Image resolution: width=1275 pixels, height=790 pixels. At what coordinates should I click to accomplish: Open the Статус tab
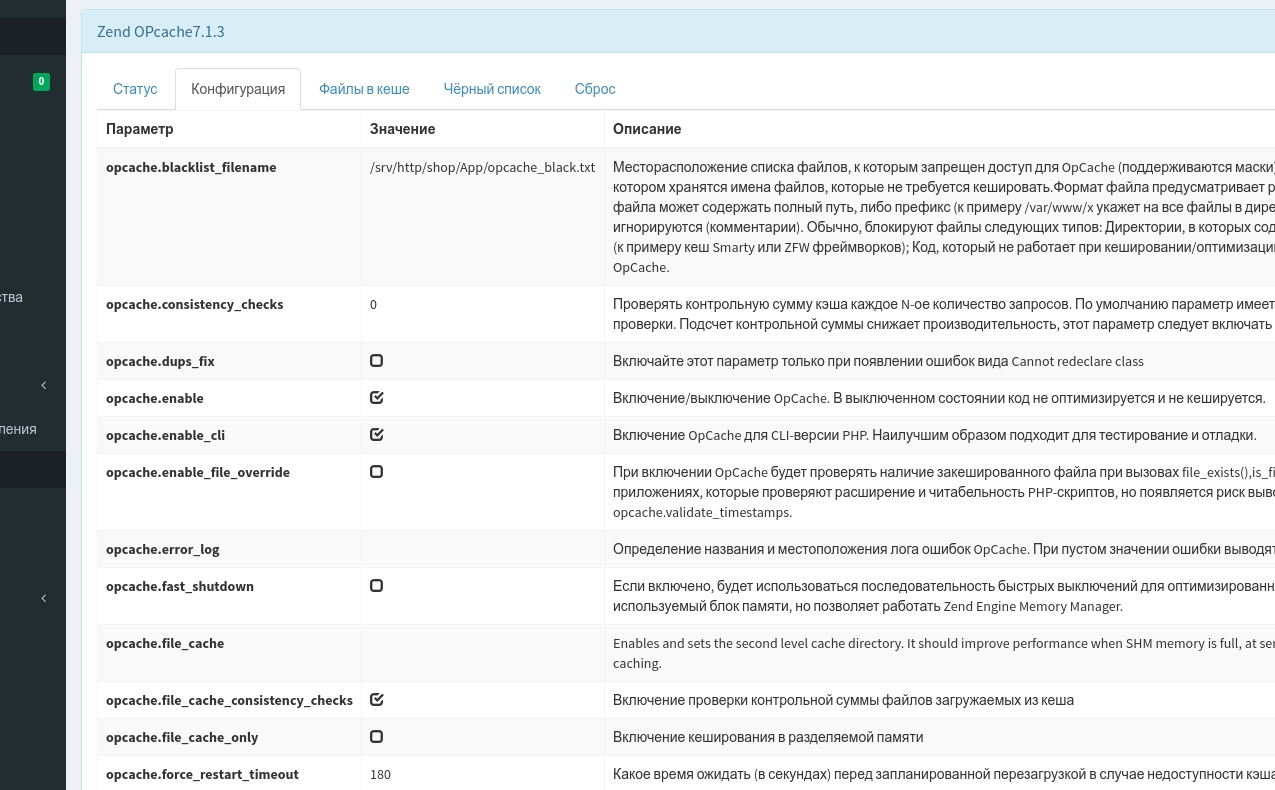[135, 89]
